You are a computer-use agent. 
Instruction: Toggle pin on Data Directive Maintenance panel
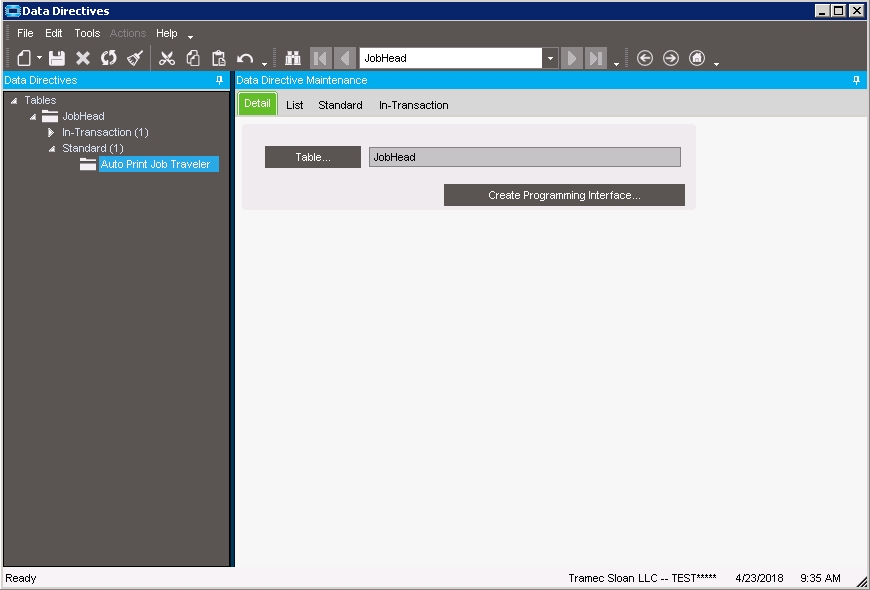[x=856, y=80]
